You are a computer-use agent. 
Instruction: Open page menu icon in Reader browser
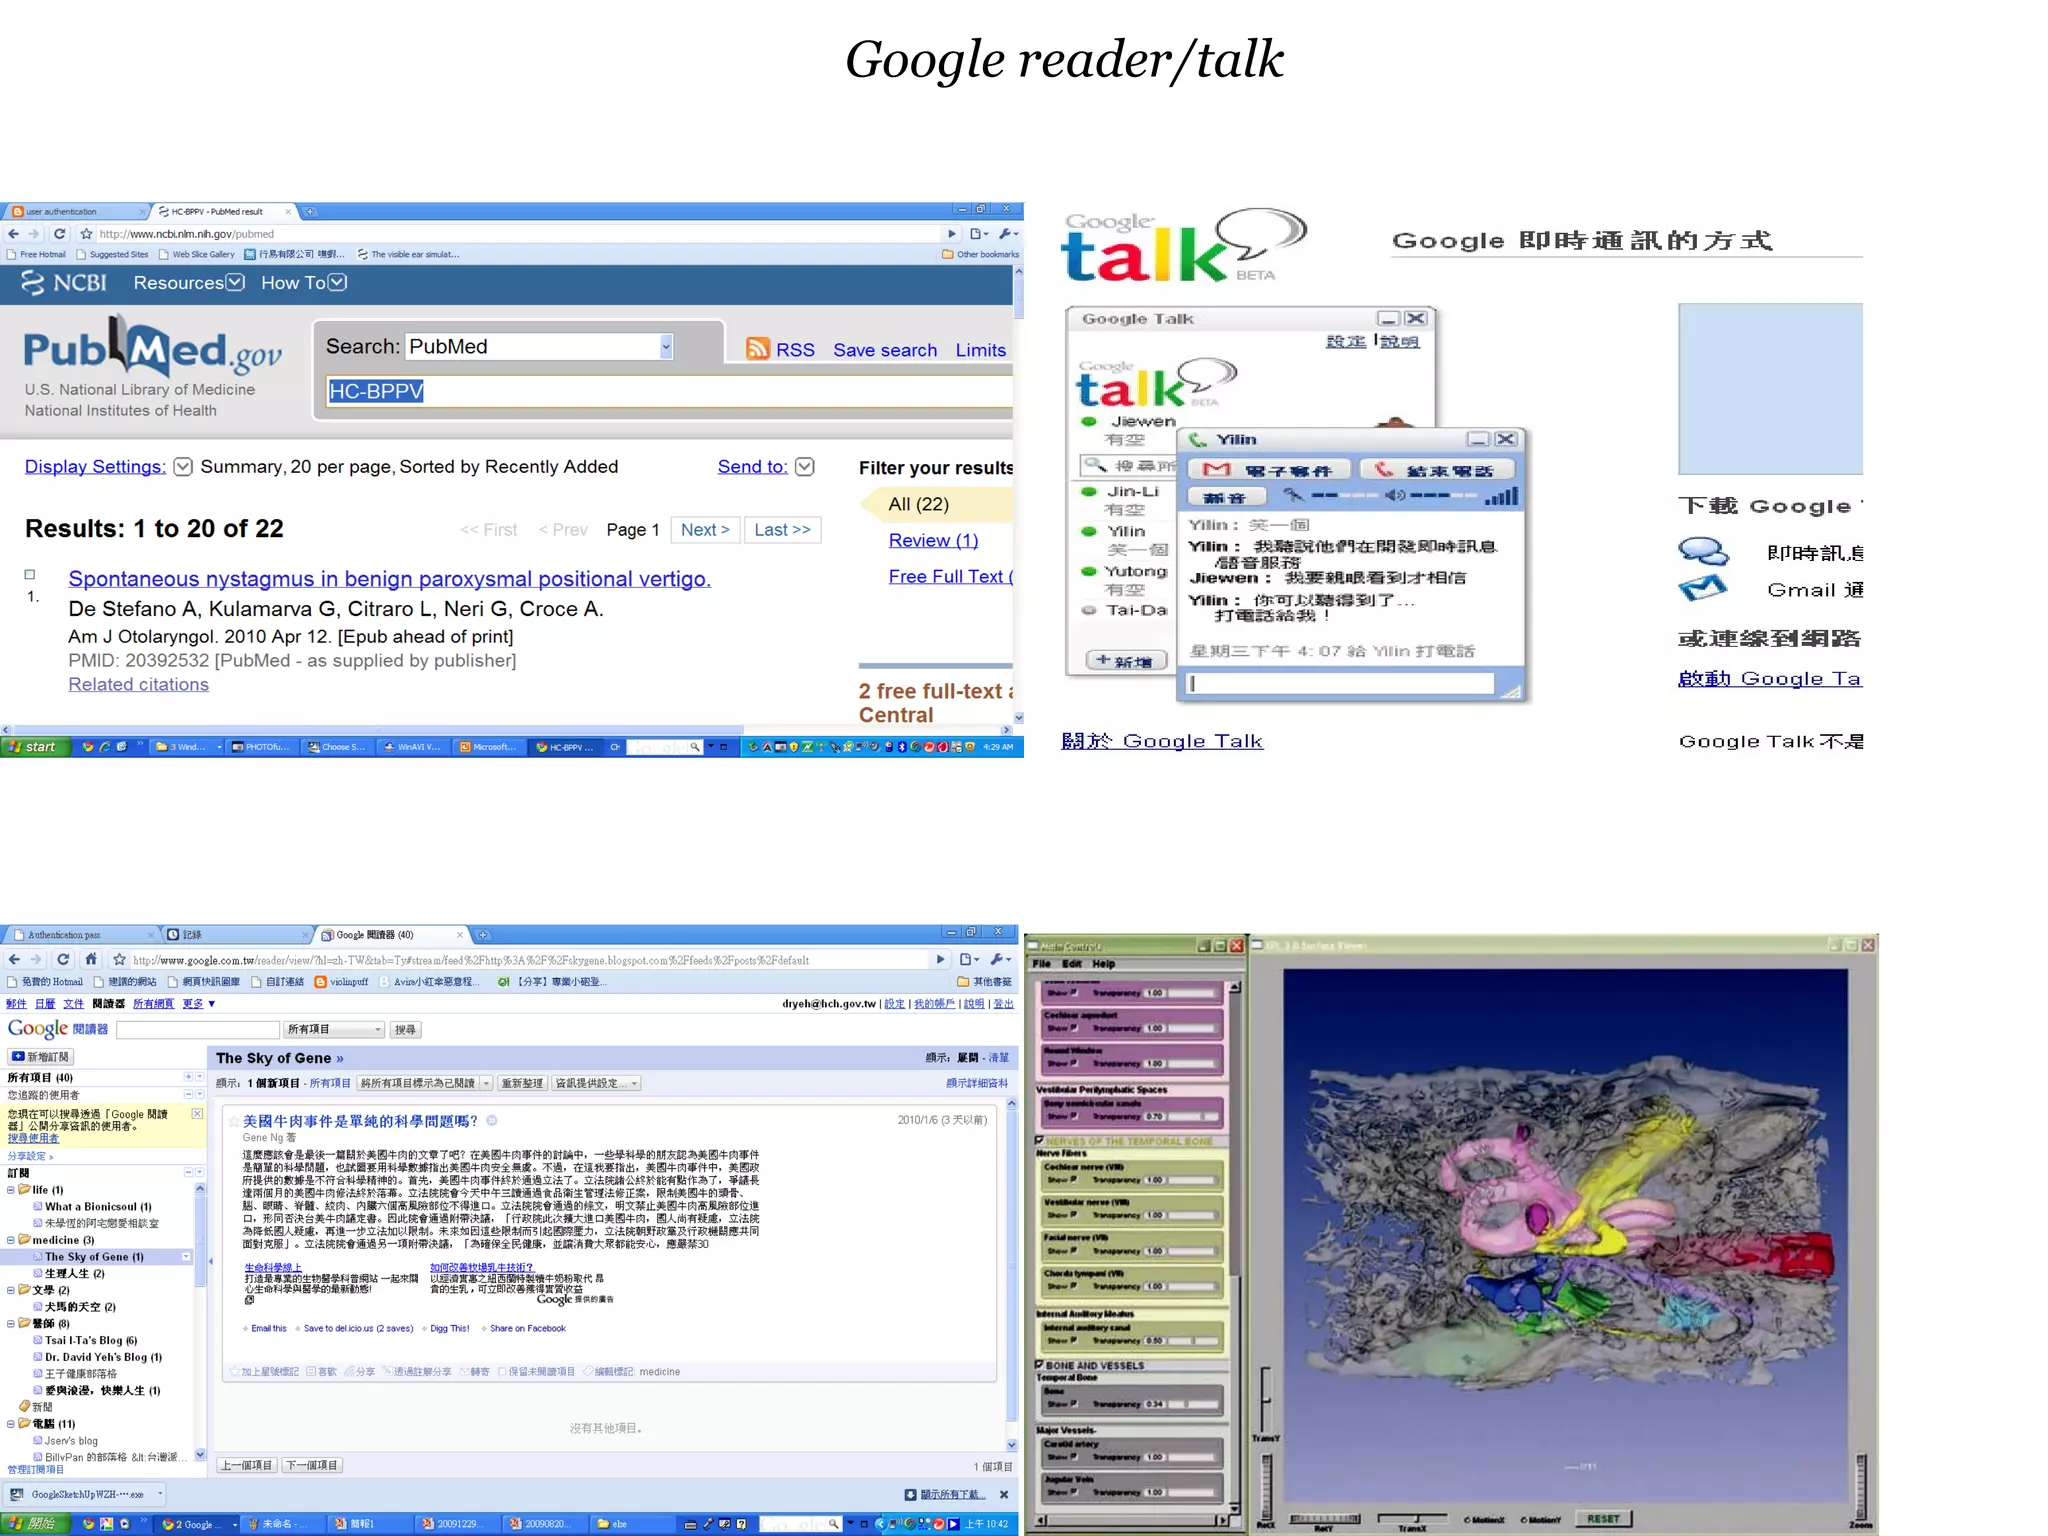coord(968,959)
